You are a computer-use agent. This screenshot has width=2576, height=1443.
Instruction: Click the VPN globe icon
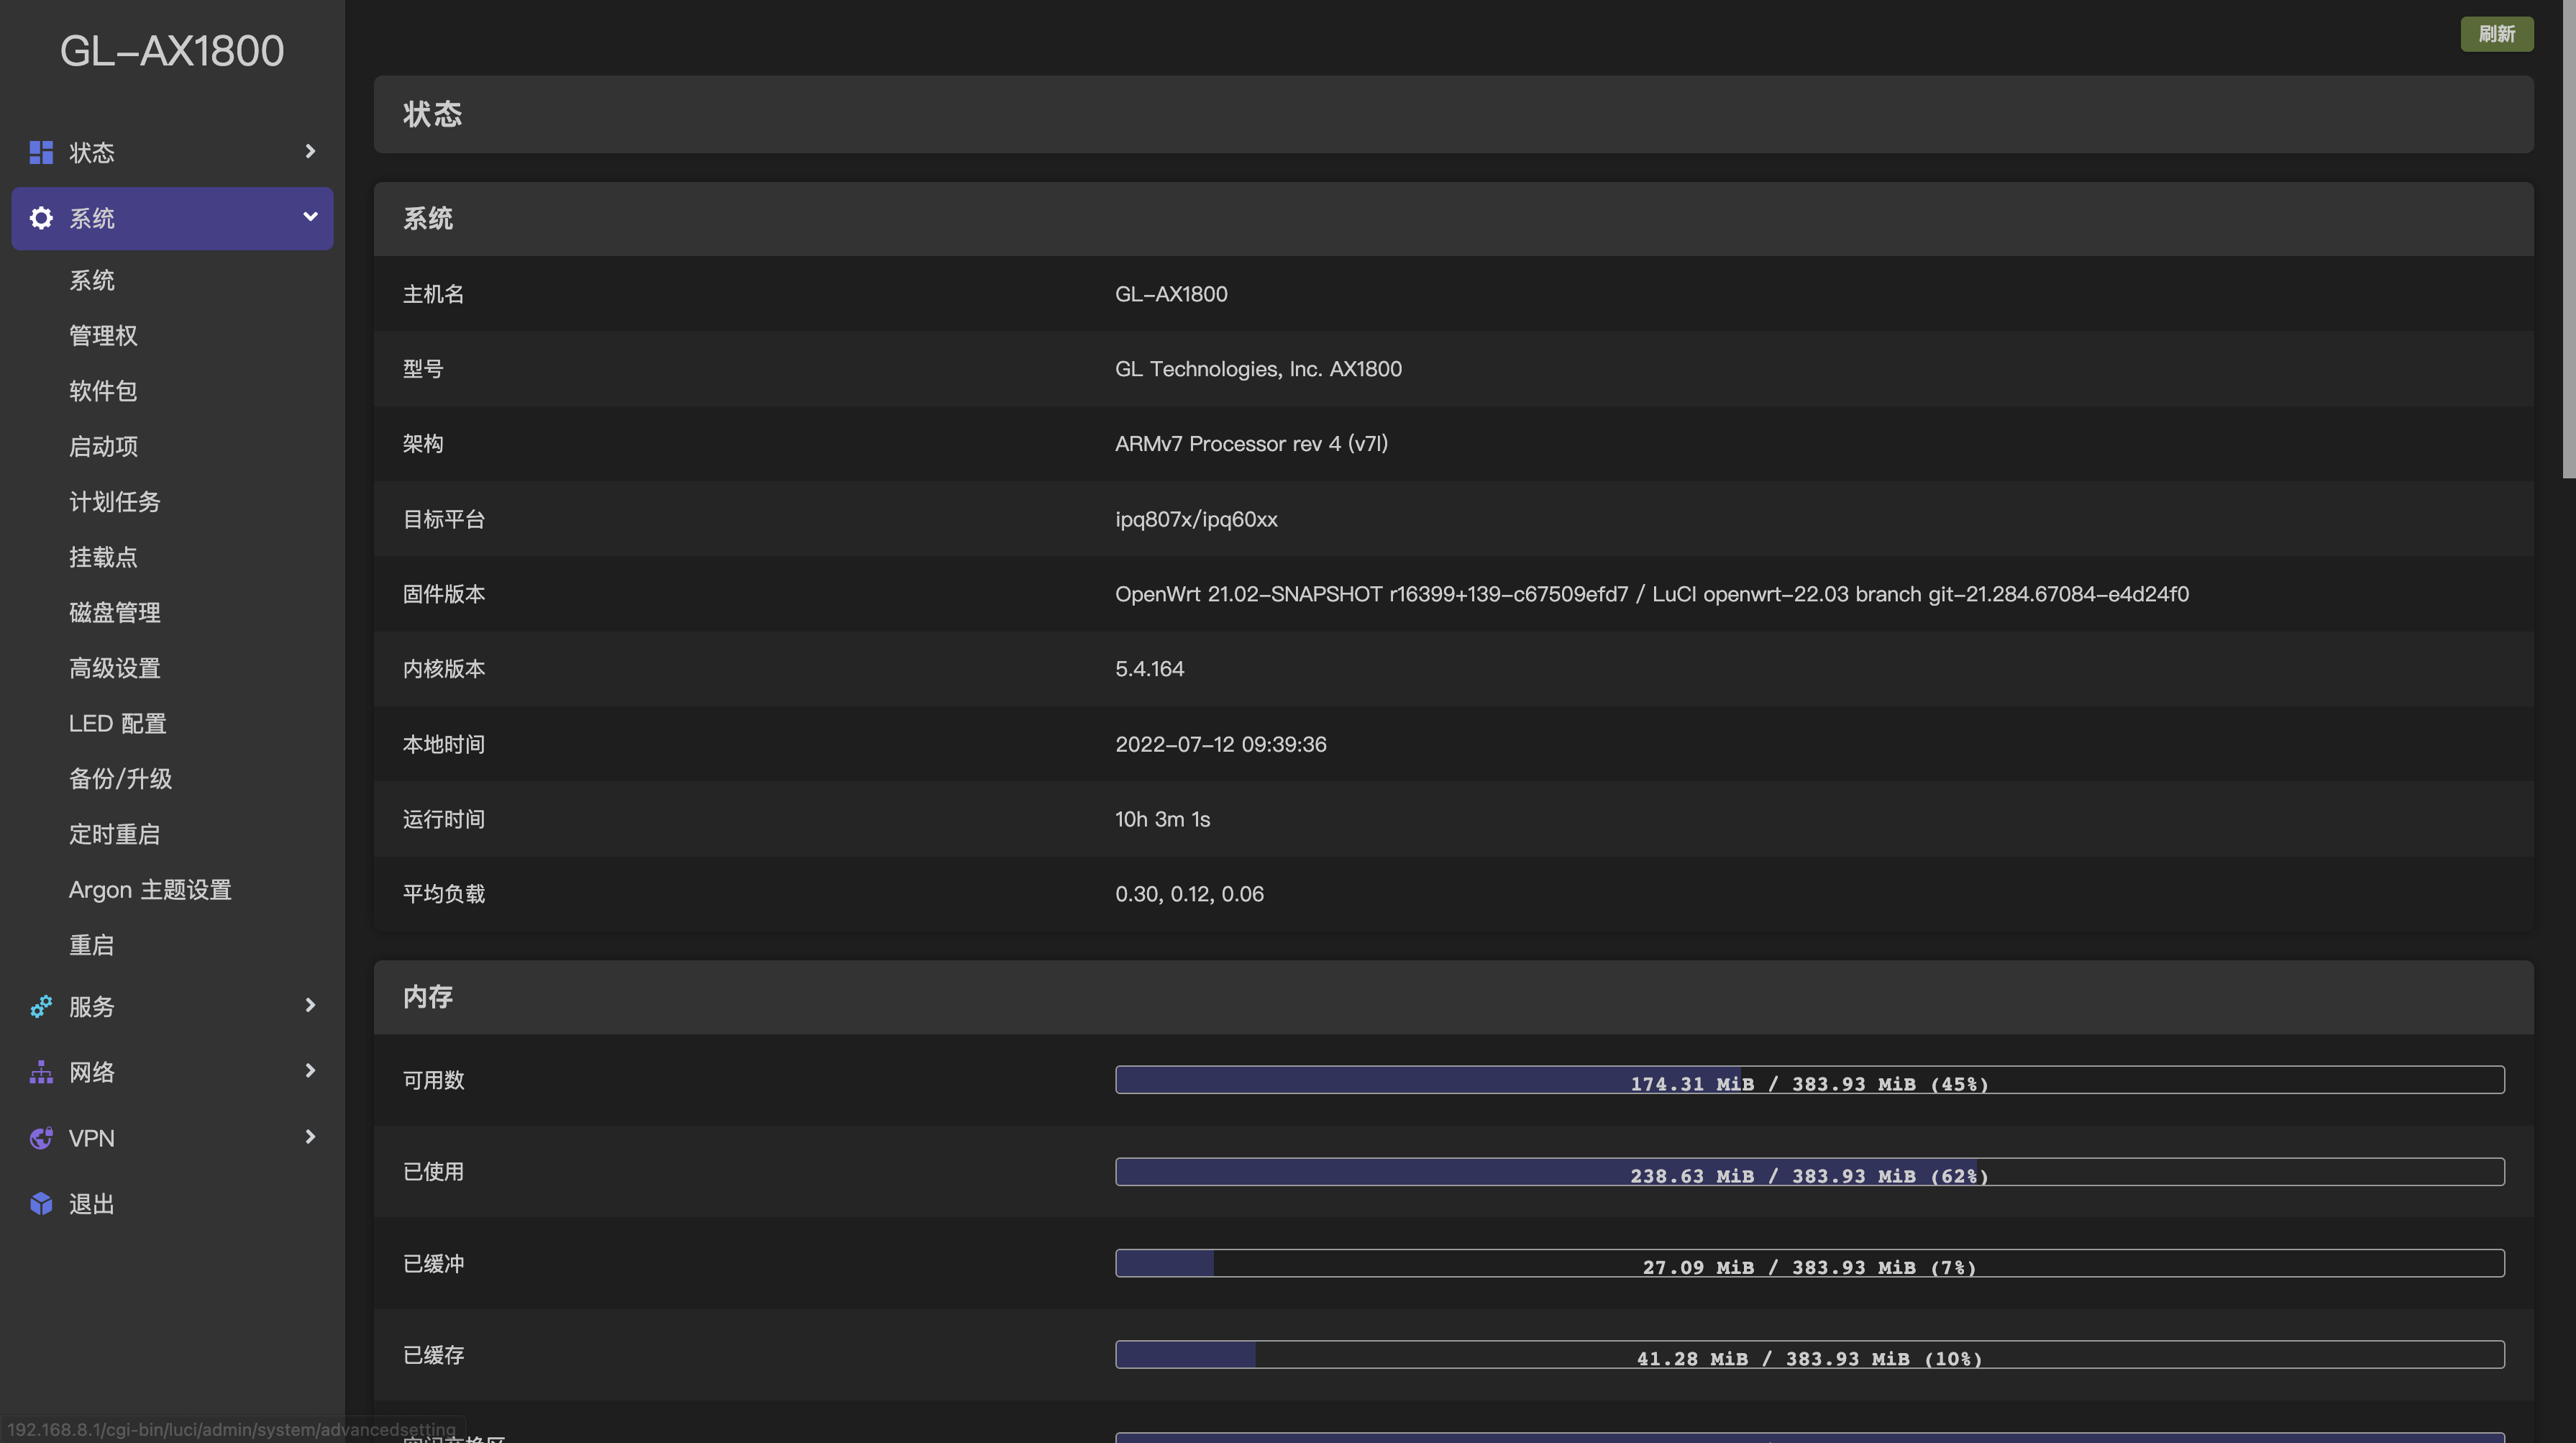tap(41, 1138)
